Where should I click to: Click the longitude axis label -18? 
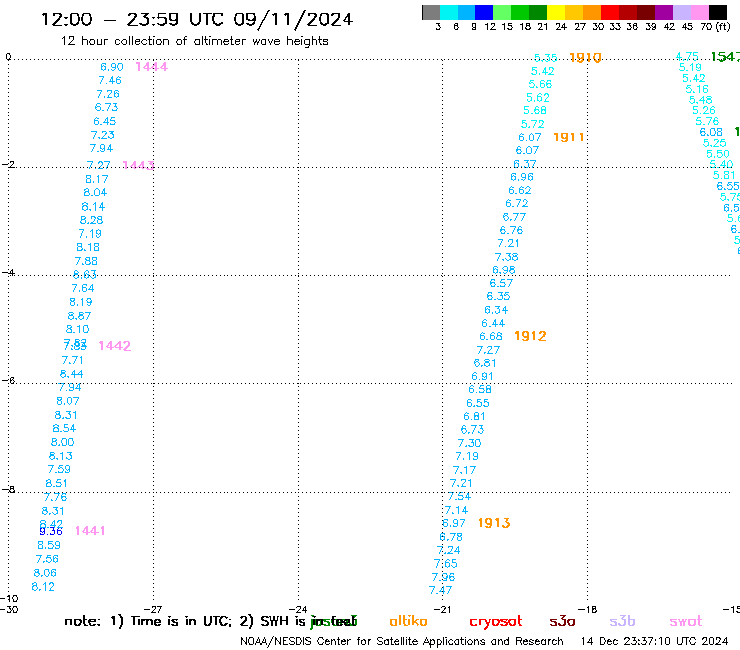coord(588,609)
